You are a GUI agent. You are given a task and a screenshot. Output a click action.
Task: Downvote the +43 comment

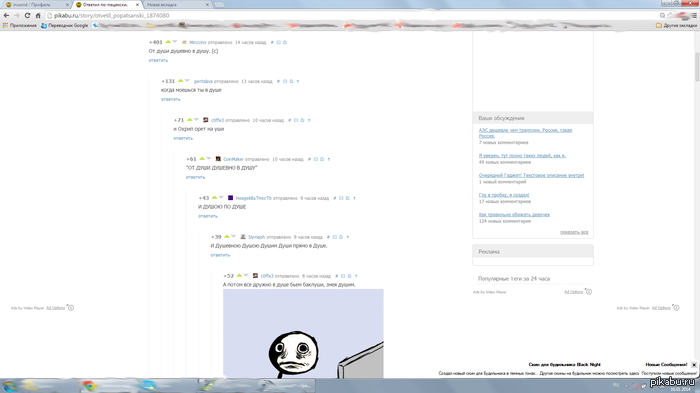(221, 197)
